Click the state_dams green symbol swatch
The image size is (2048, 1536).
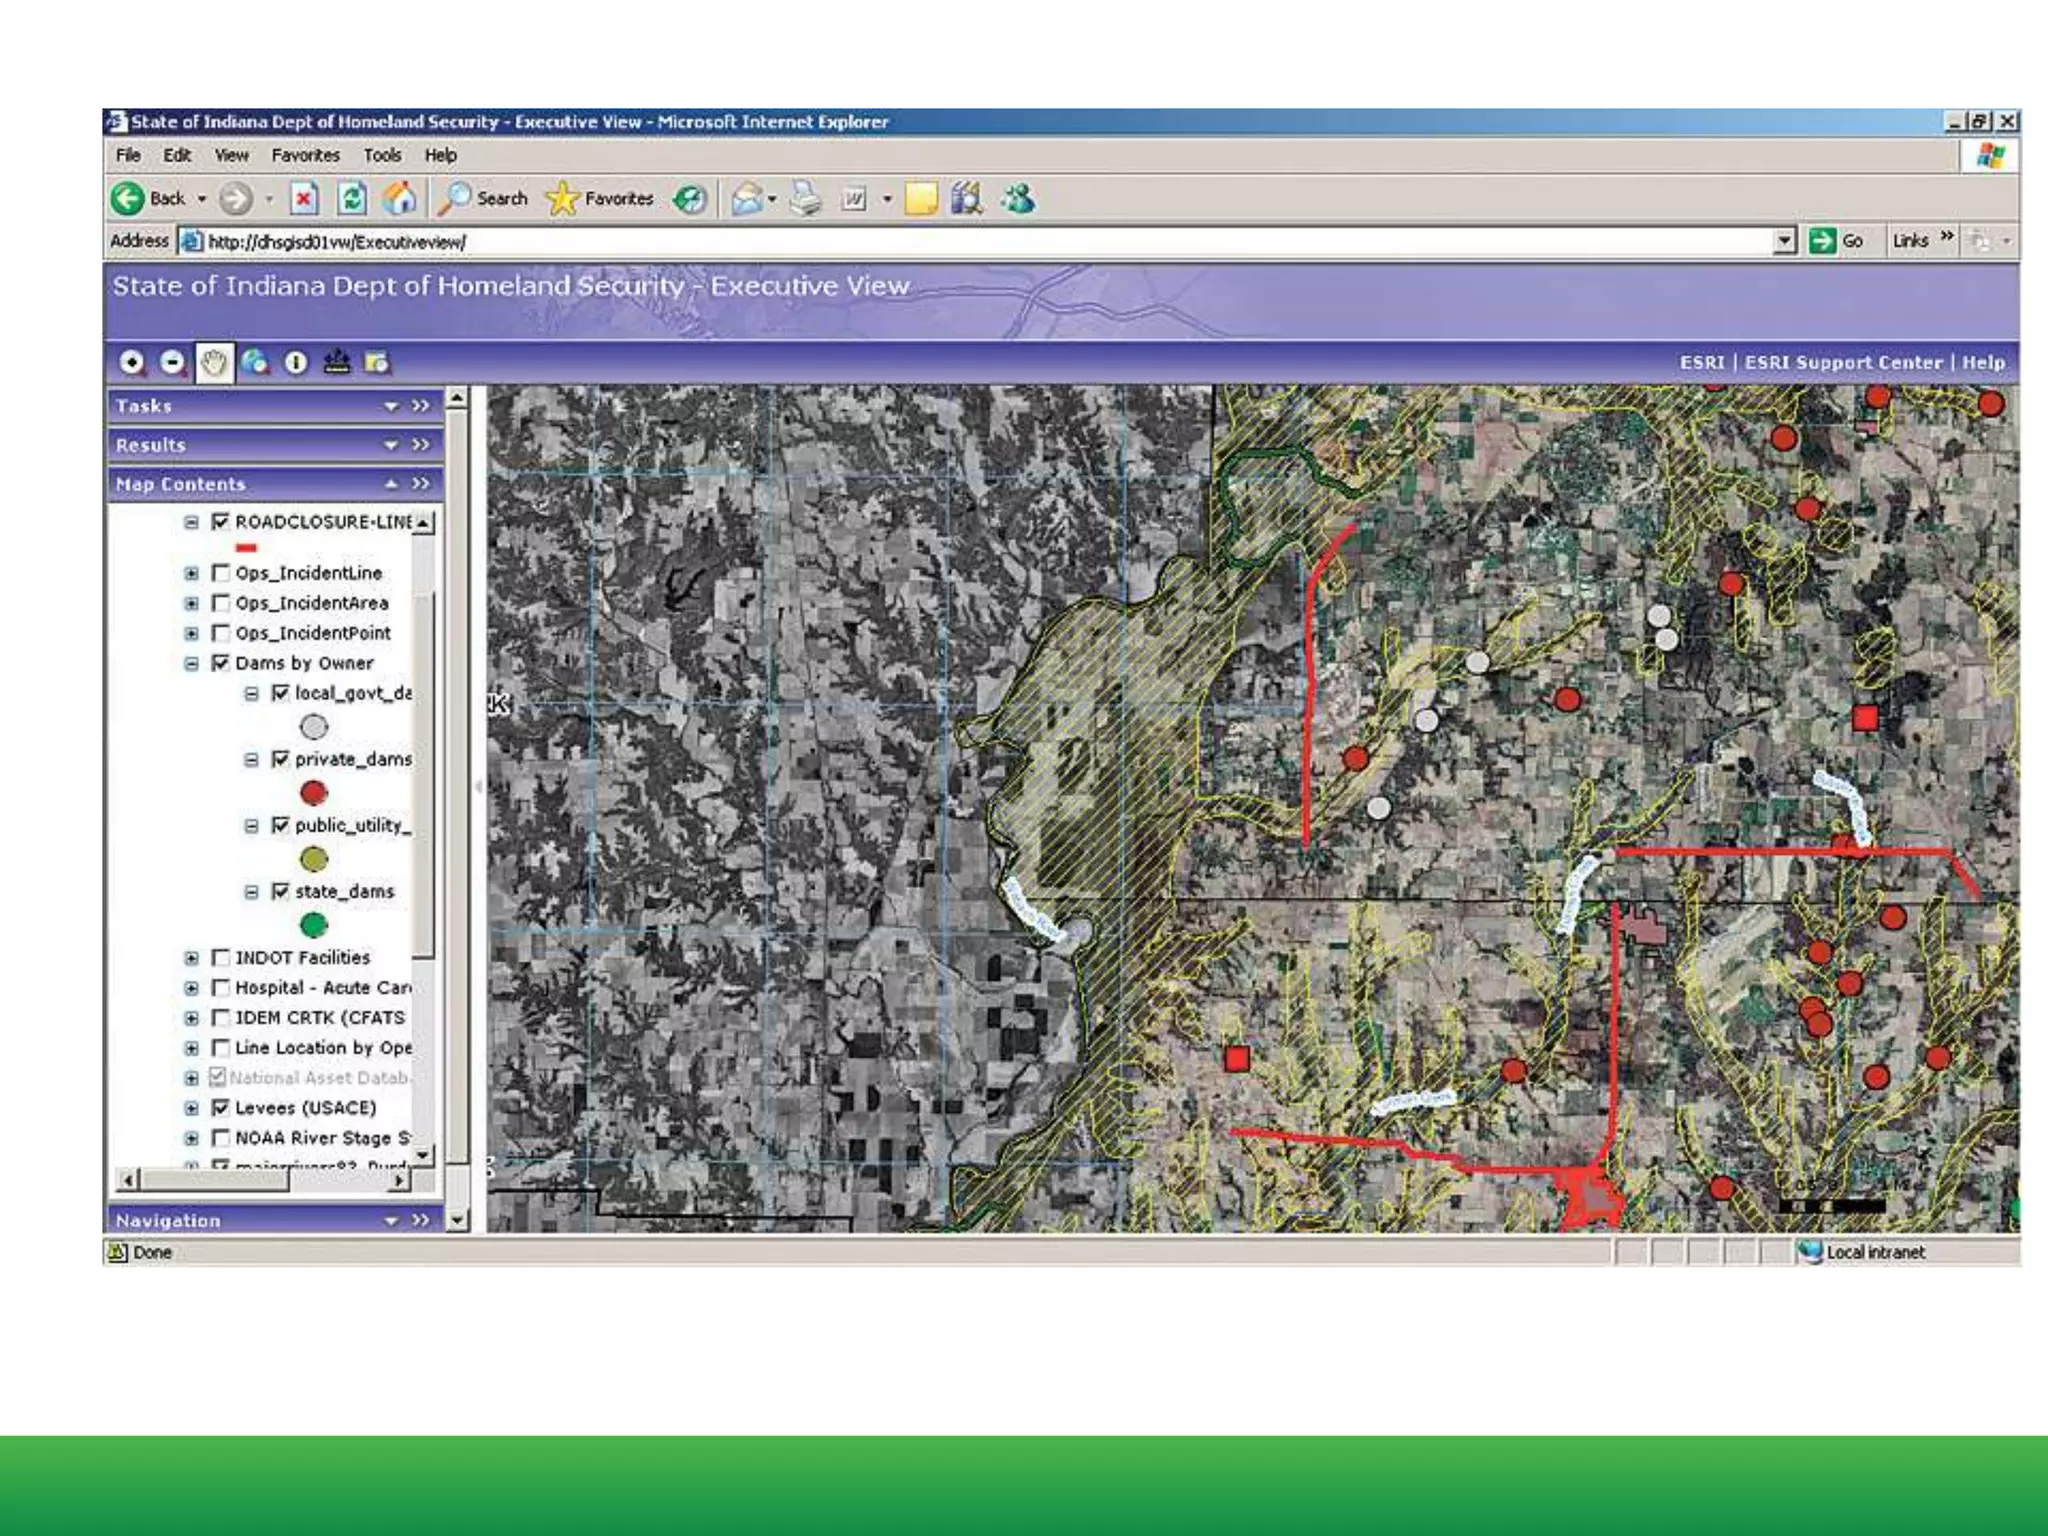[314, 925]
